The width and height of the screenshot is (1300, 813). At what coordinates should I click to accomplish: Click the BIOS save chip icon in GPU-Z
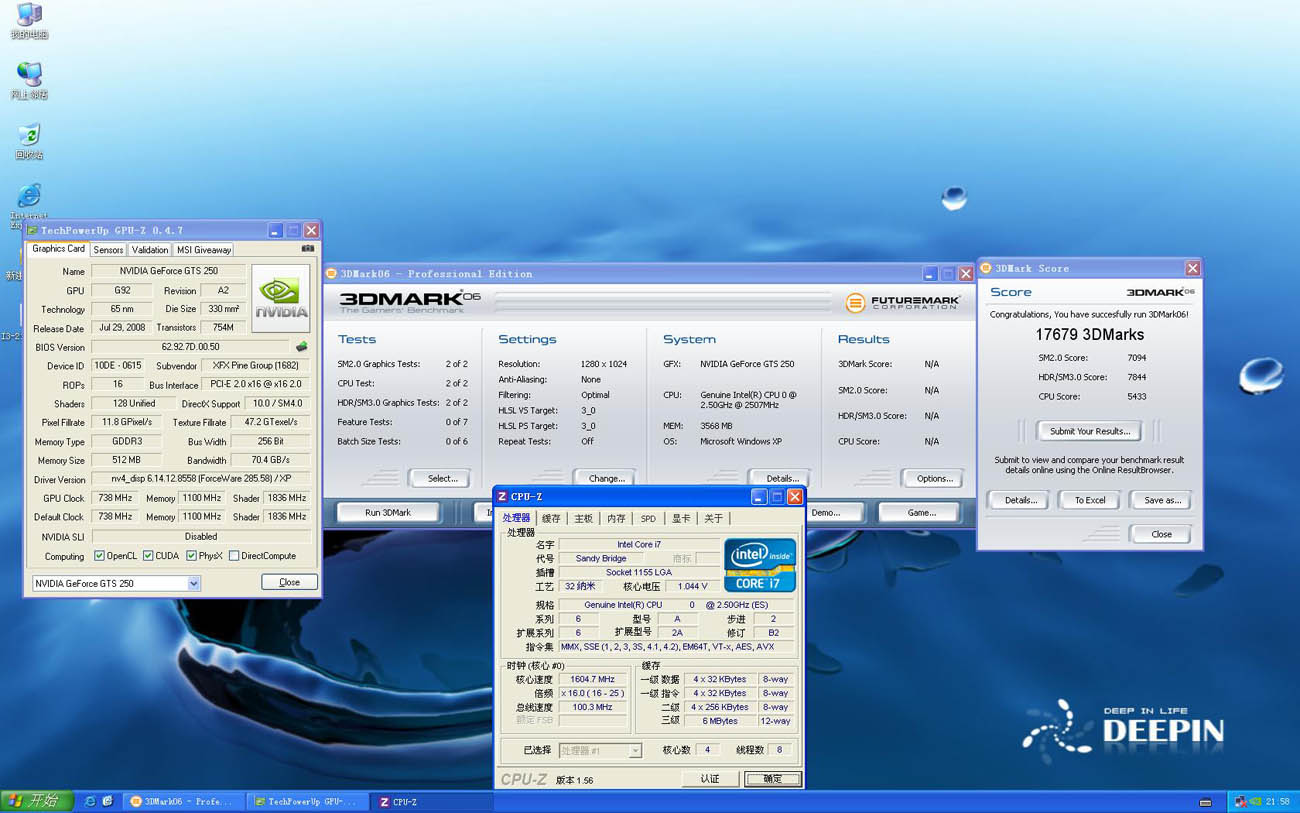tap(301, 347)
